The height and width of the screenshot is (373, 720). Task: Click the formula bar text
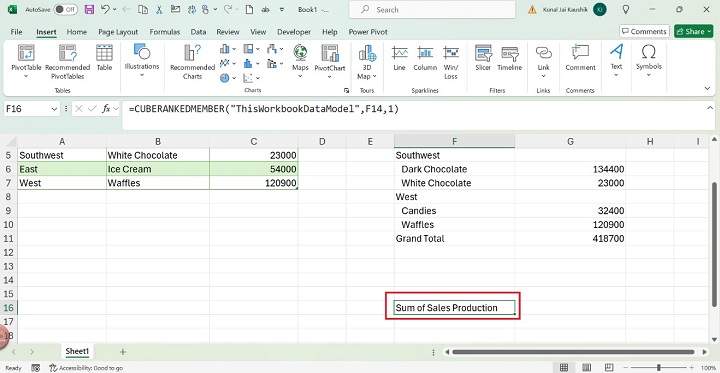[264, 109]
